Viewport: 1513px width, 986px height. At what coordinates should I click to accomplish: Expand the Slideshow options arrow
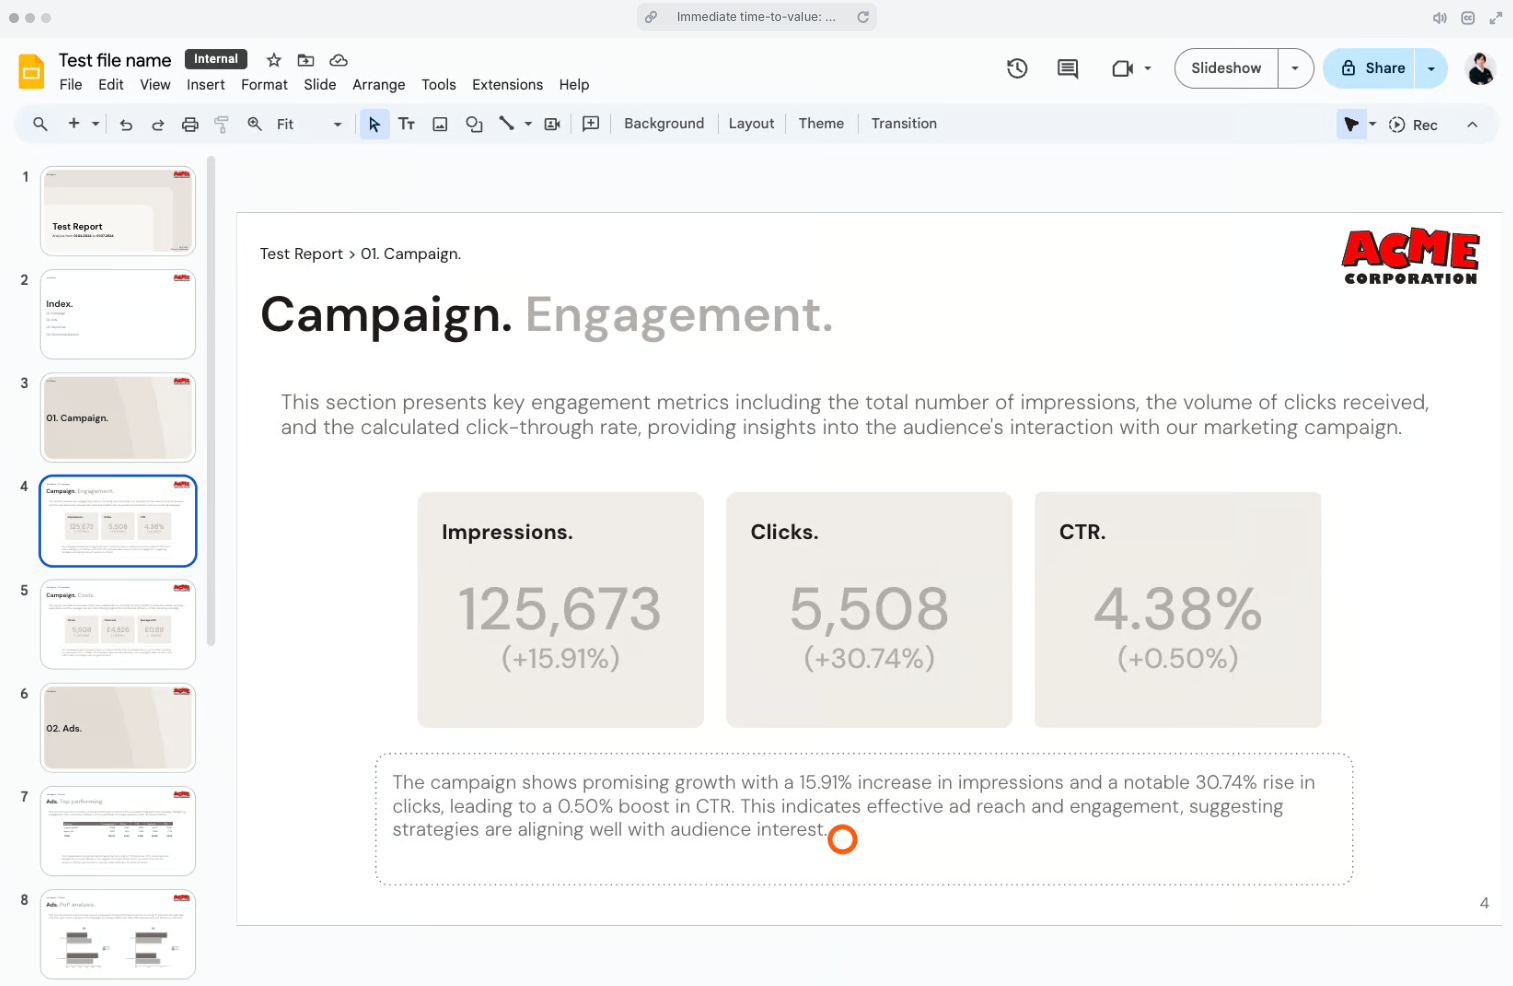tap(1295, 68)
